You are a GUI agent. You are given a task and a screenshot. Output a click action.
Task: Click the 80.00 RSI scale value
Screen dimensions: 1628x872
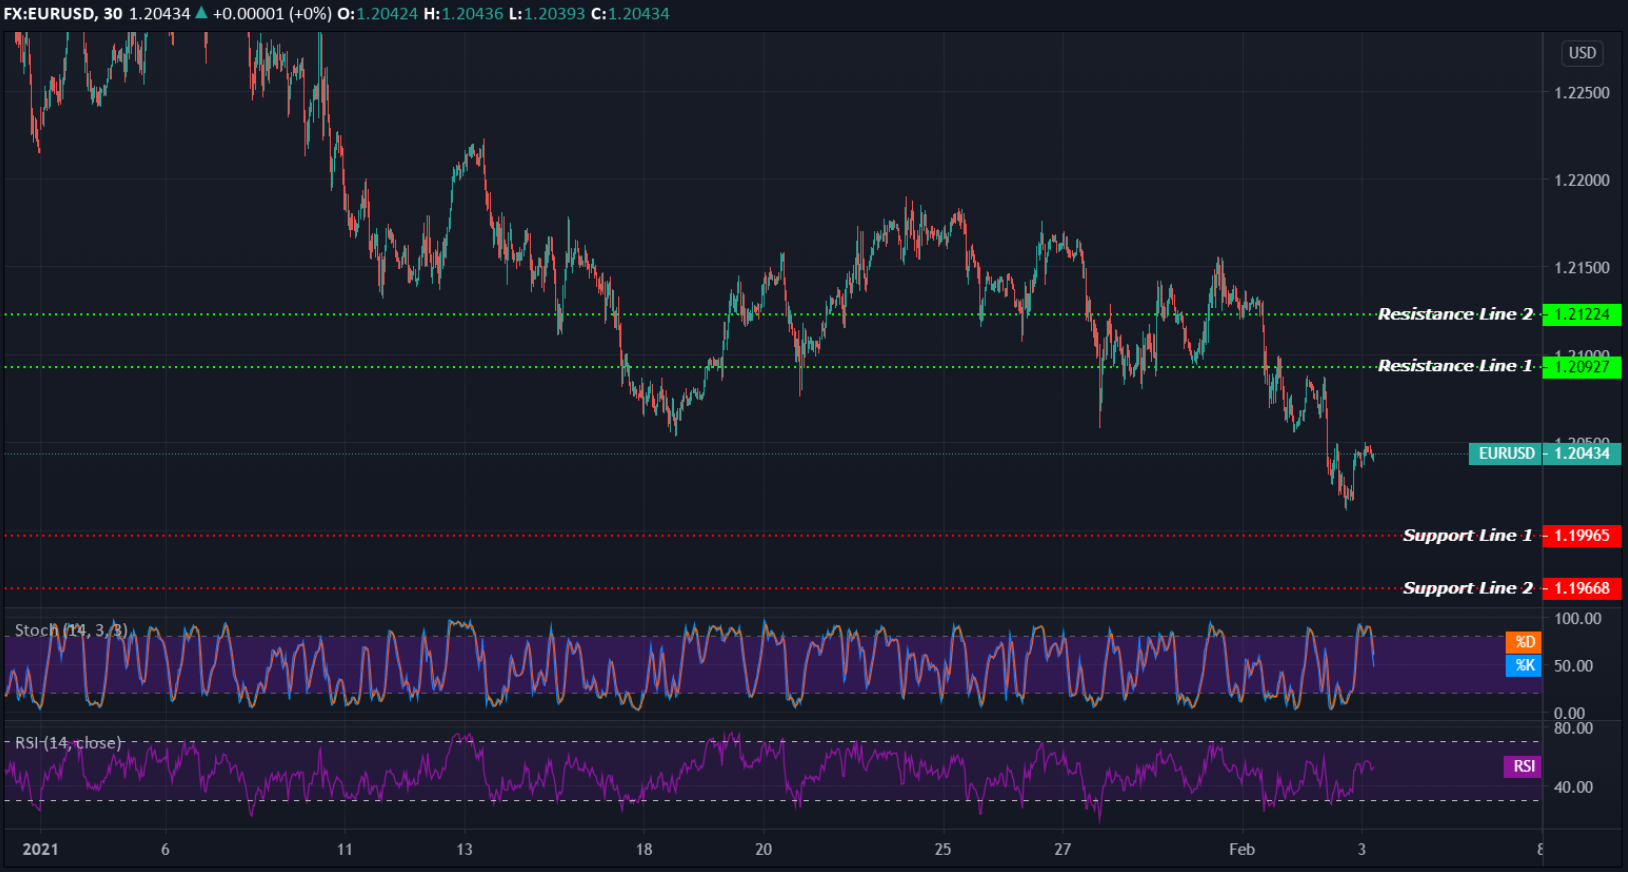tap(1573, 728)
